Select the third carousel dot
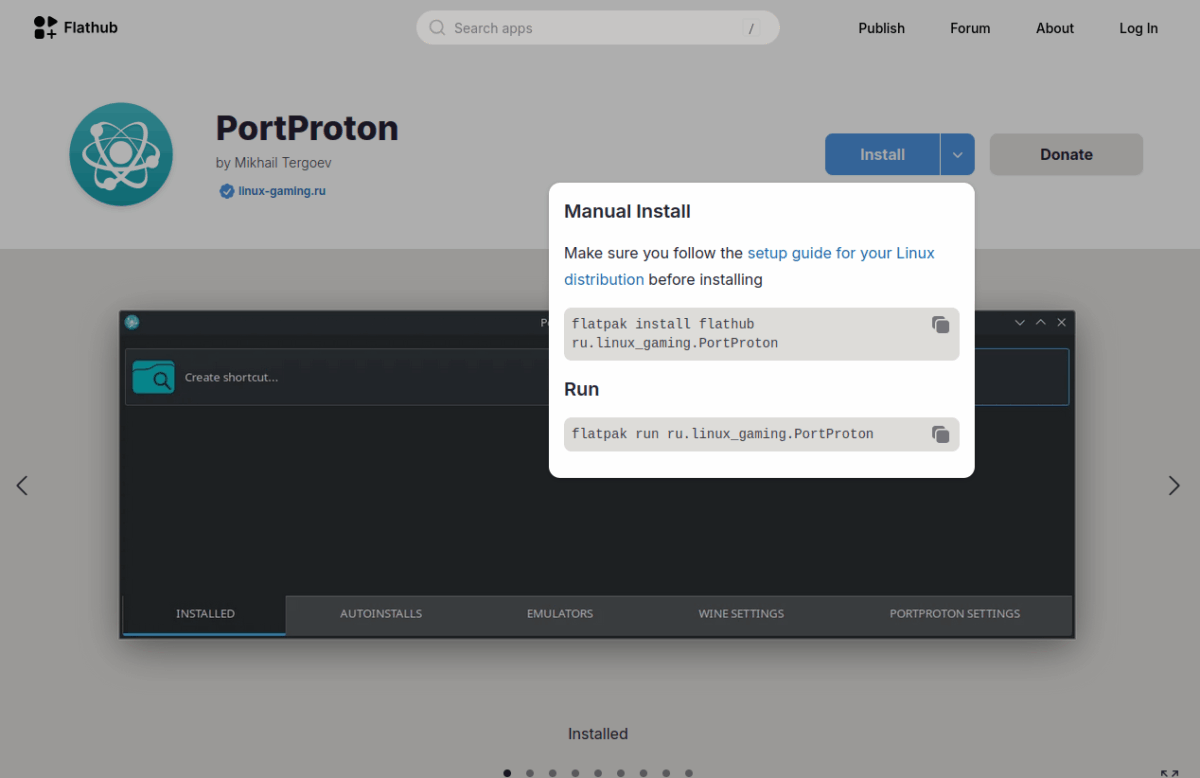The height and width of the screenshot is (778, 1200). (x=552, y=773)
